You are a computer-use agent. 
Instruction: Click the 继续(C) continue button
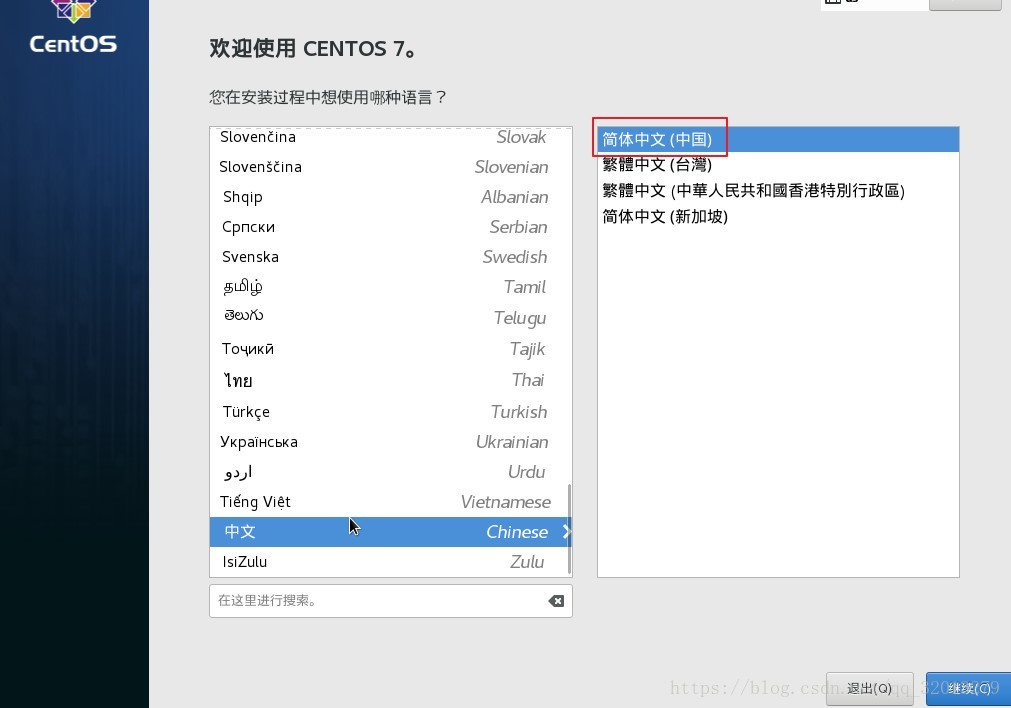click(x=968, y=689)
